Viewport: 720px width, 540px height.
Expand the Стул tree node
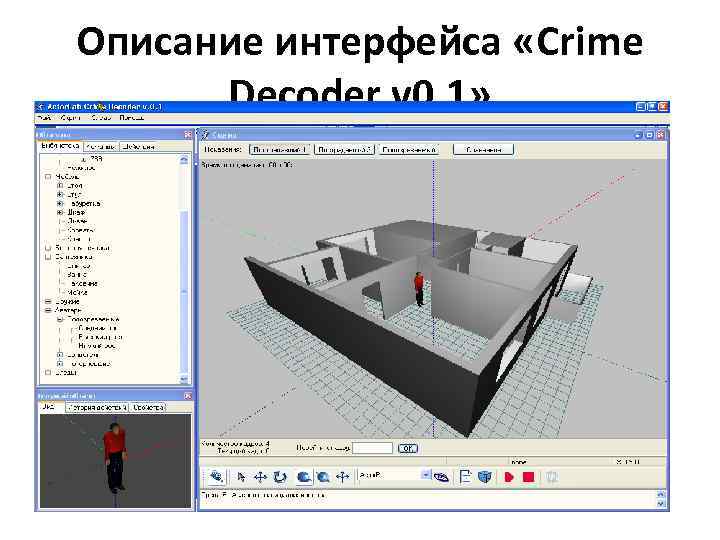point(60,195)
